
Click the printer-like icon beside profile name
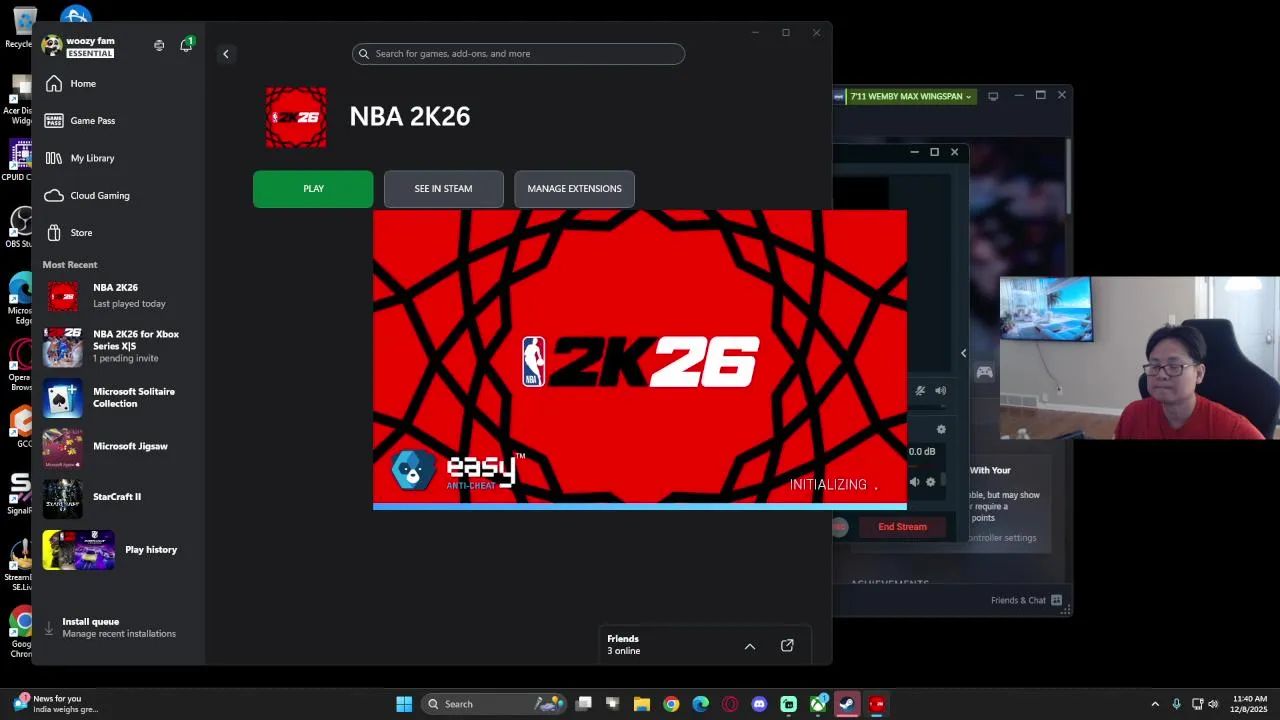coord(159,45)
